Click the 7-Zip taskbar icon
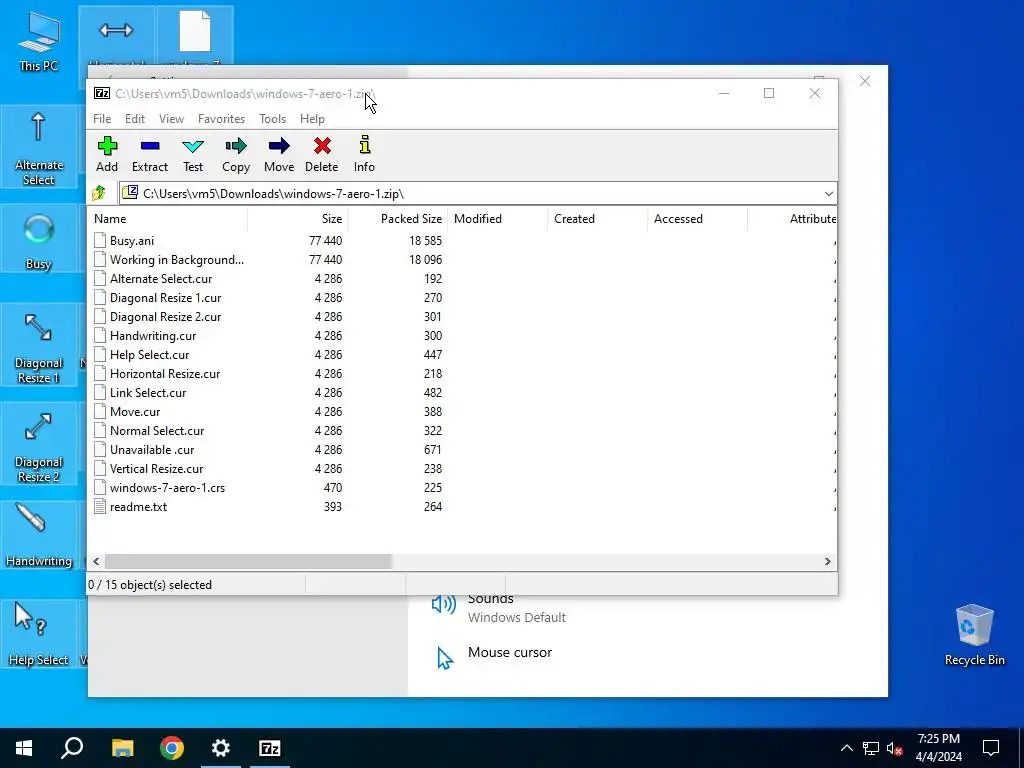The image size is (1024, 768). (x=270, y=748)
